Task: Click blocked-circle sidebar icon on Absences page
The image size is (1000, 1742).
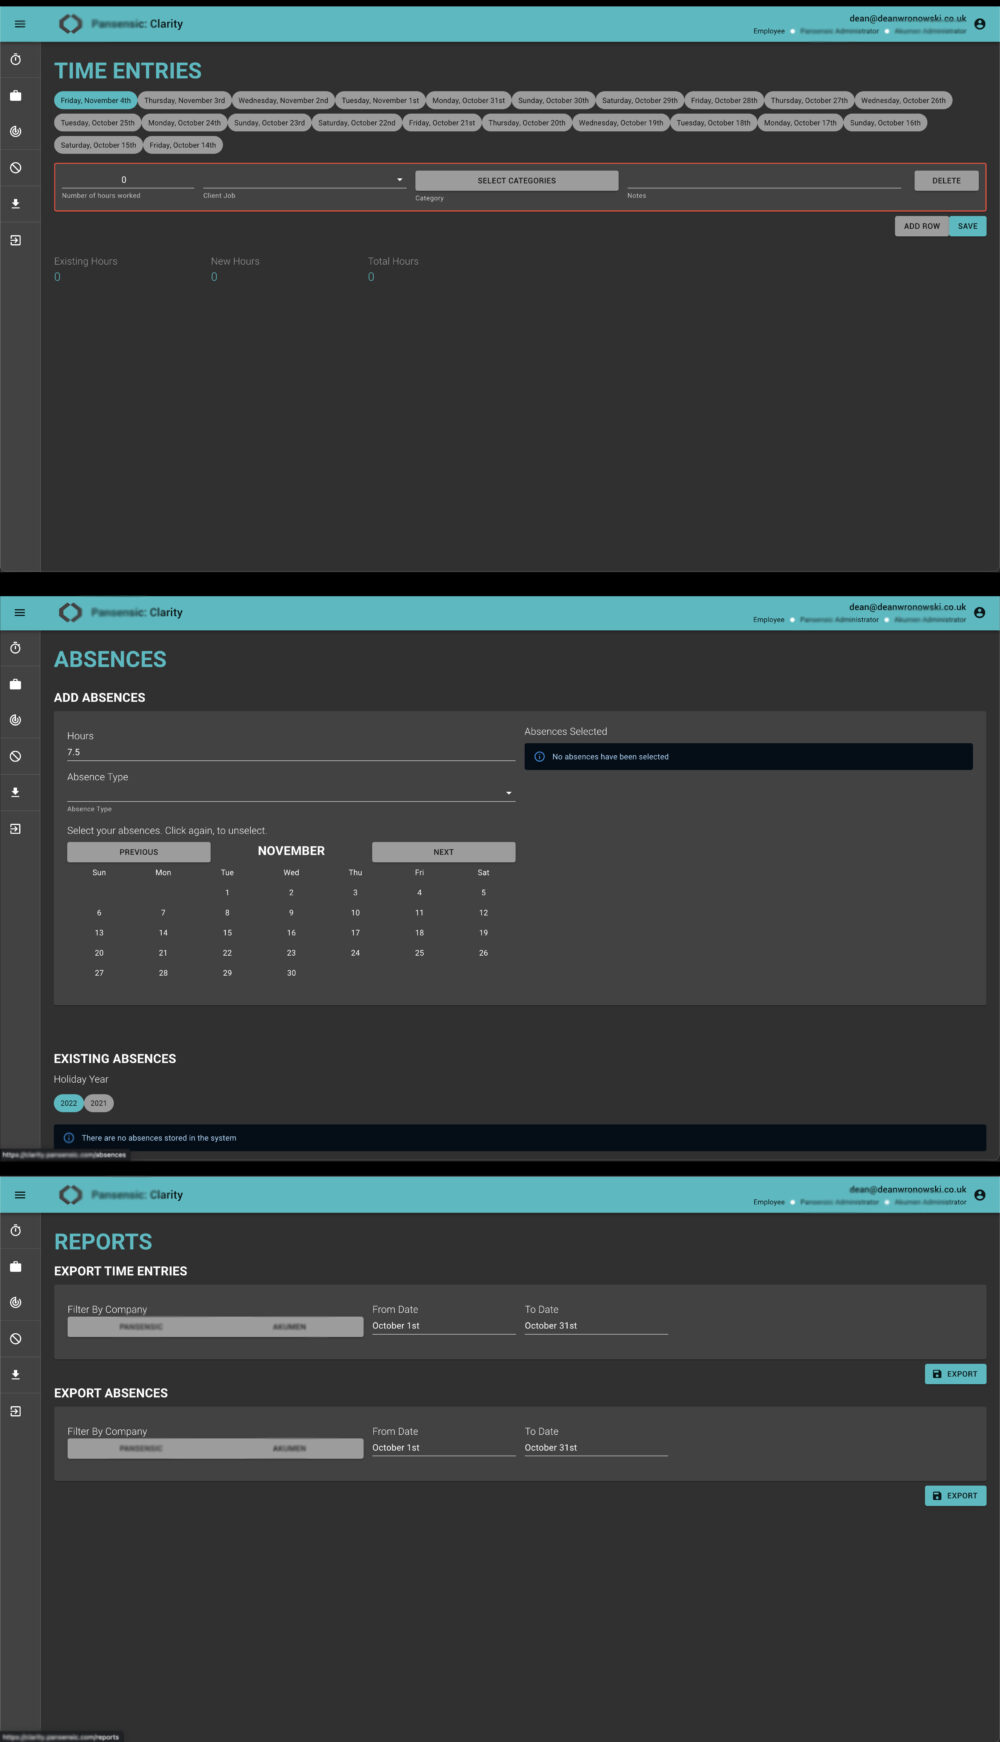Action: pos(15,756)
